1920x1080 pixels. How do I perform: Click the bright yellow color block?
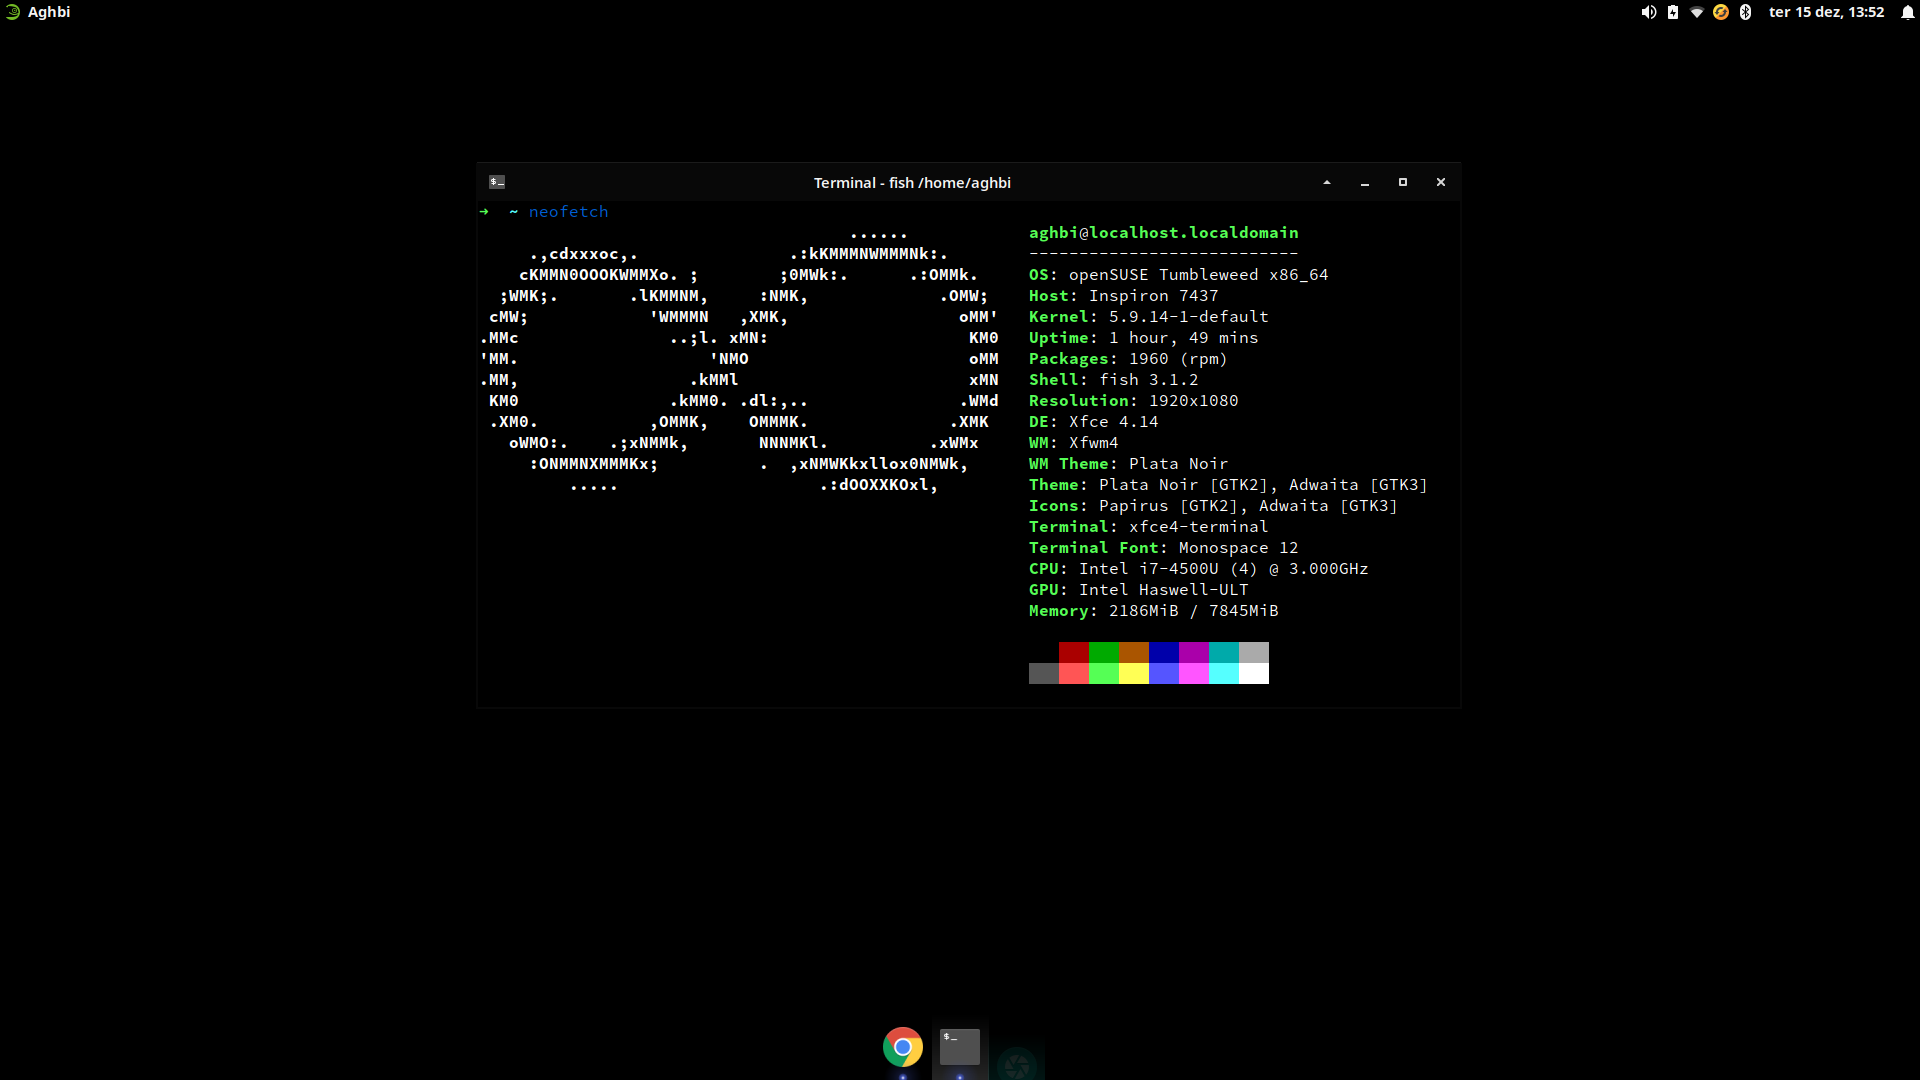coord(1134,674)
